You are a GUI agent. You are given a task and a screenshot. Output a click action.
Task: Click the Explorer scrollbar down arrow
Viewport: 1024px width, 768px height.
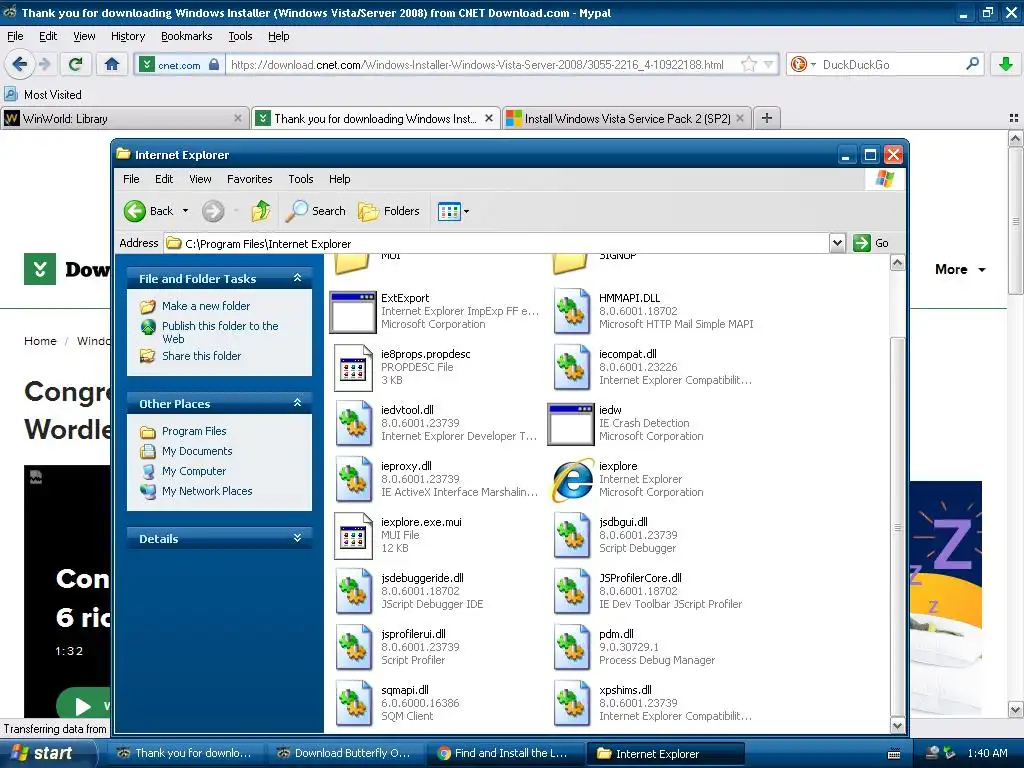[897, 726]
